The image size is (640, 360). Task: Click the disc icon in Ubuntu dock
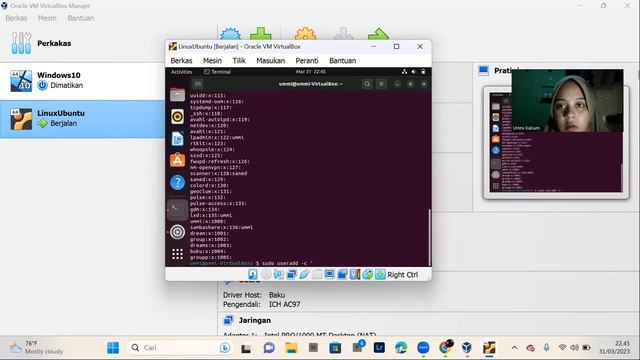(x=177, y=232)
